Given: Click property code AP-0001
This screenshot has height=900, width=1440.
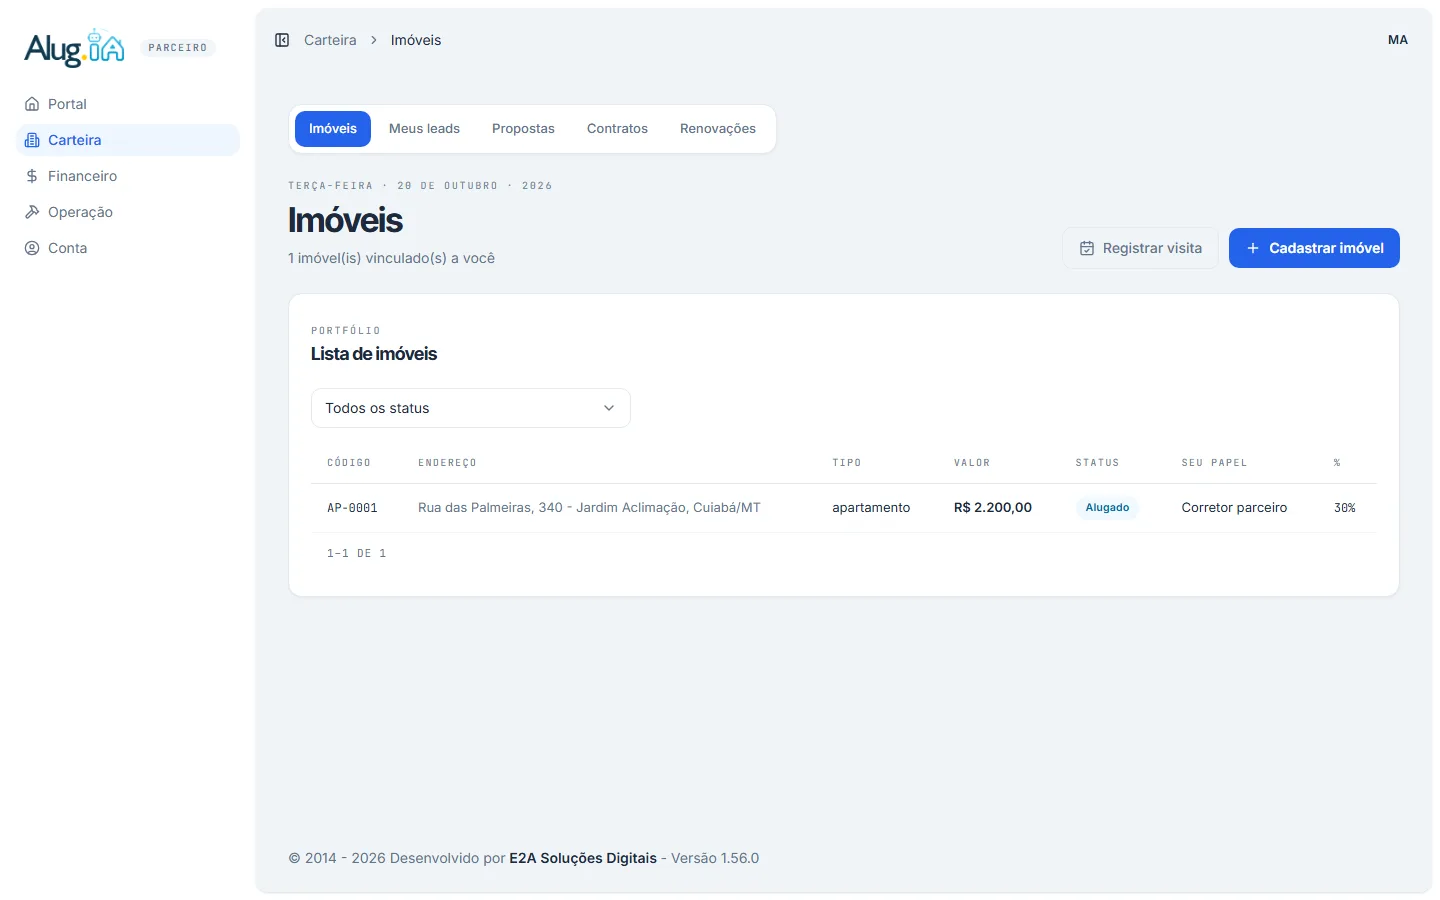Looking at the screenshot, I should click(x=352, y=508).
